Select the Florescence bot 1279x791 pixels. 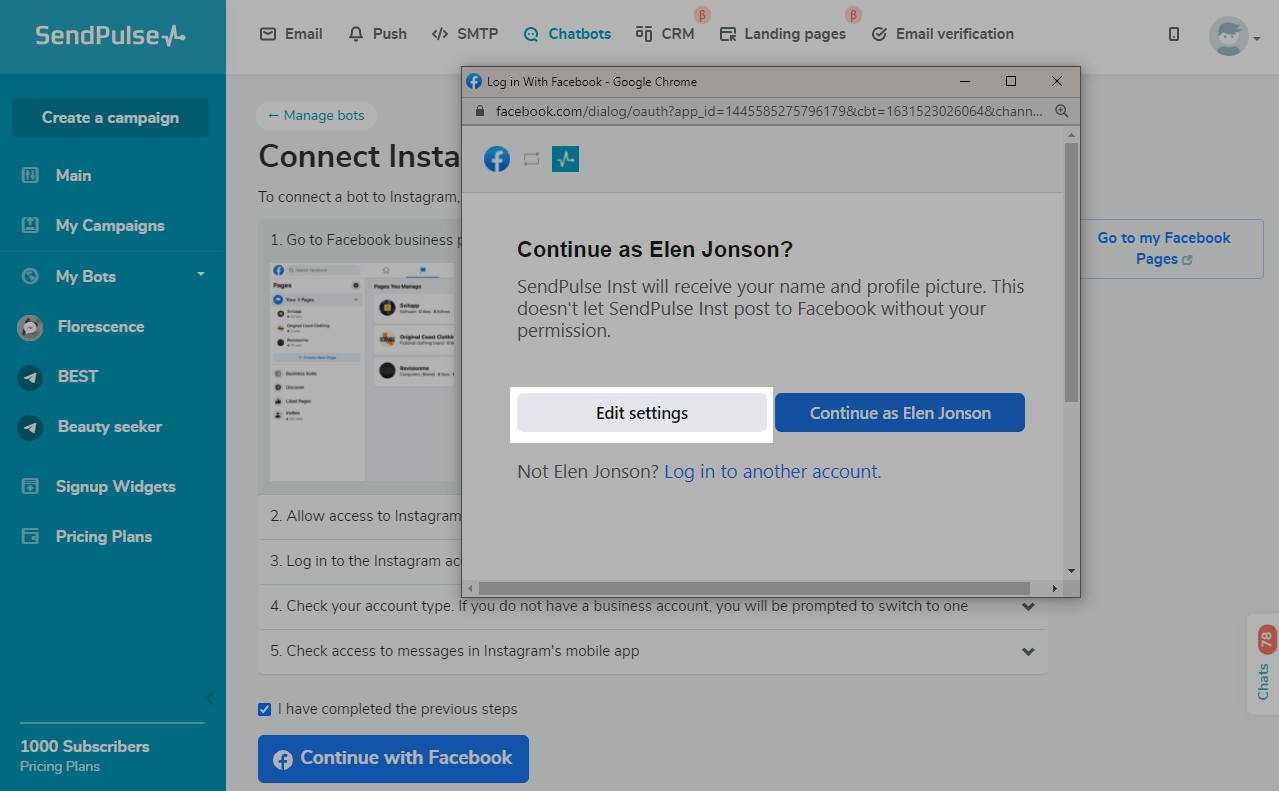click(101, 326)
